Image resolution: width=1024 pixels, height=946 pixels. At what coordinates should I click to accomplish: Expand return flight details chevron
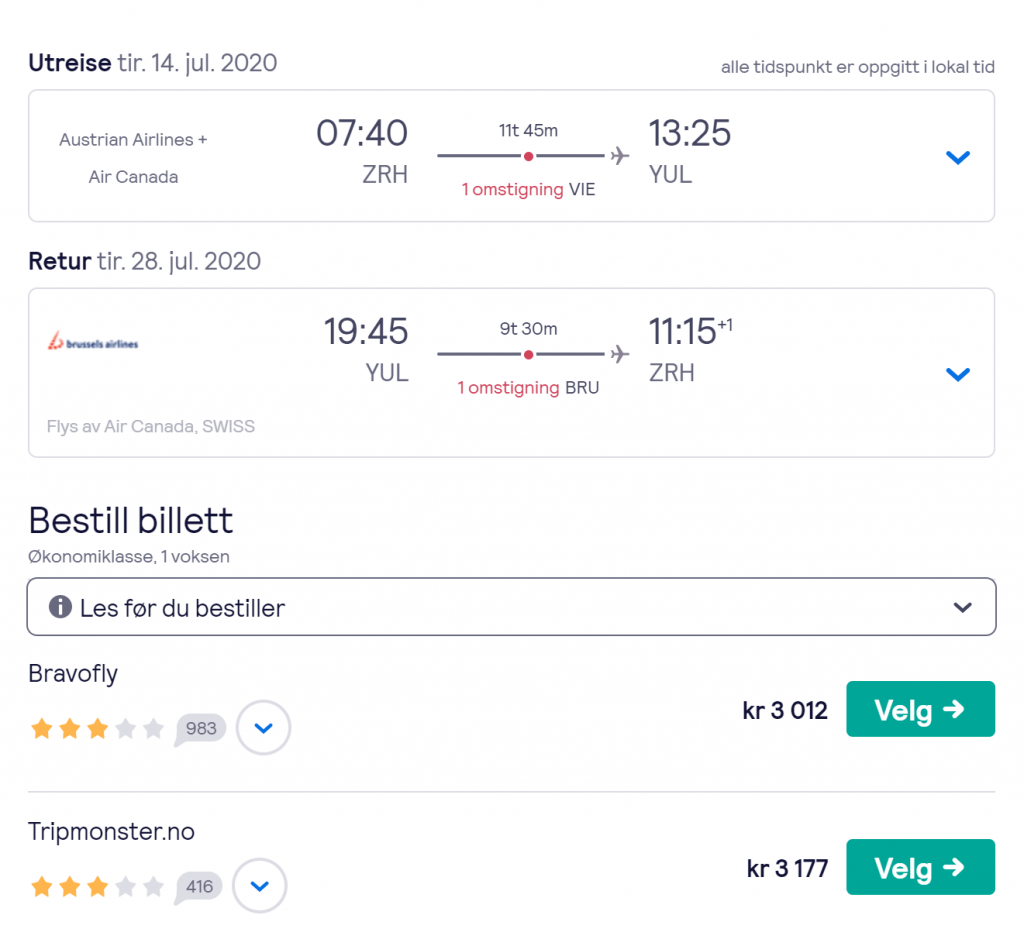pyautogui.click(x=958, y=374)
